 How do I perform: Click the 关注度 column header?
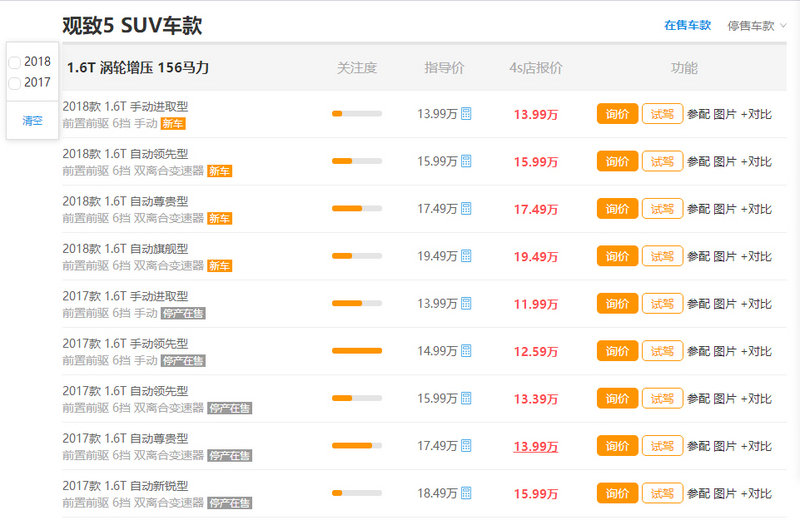click(x=357, y=68)
